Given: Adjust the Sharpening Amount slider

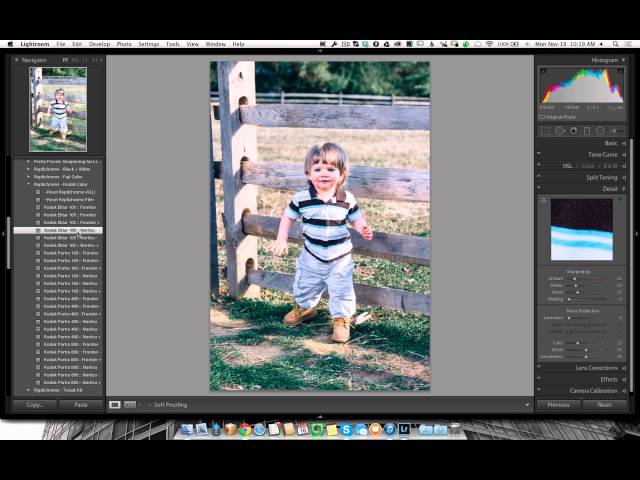Looking at the screenshot, I should click(x=574, y=279).
